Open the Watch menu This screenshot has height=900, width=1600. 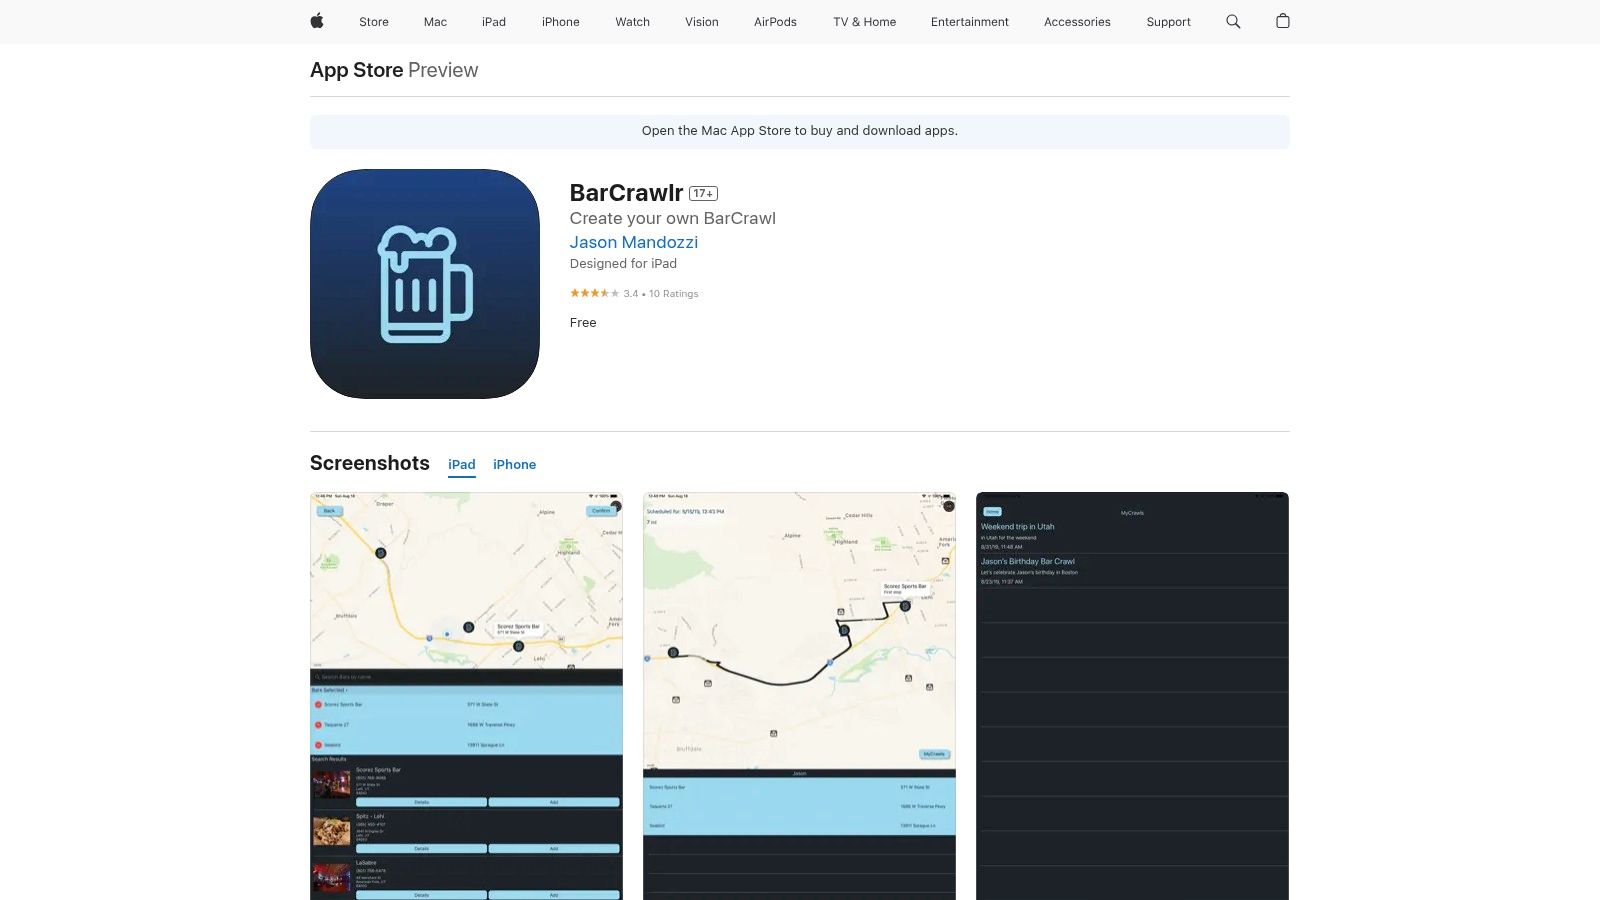point(632,22)
